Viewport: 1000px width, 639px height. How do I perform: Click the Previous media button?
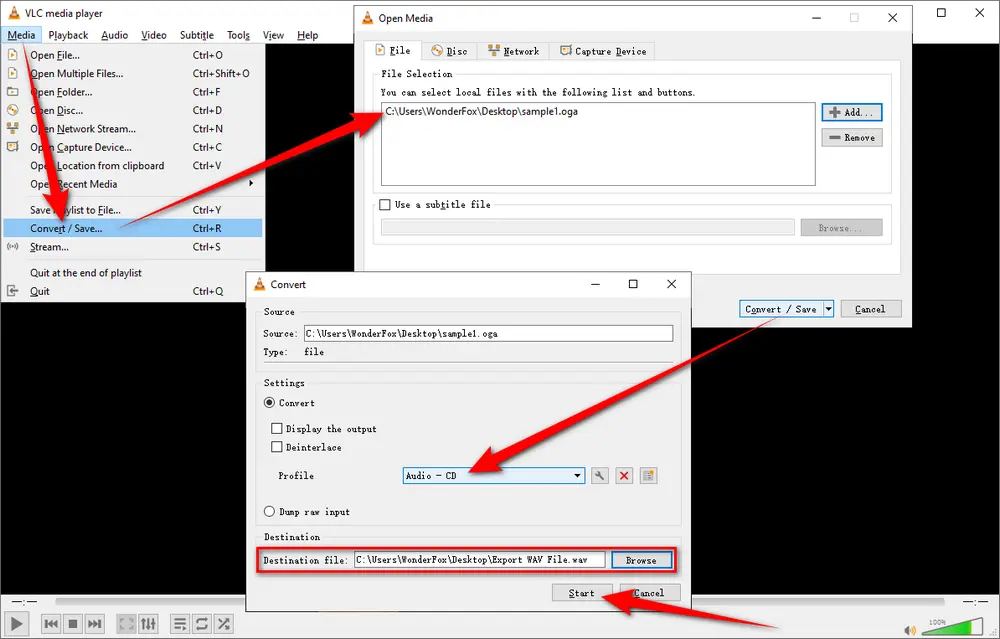[51, 624]
